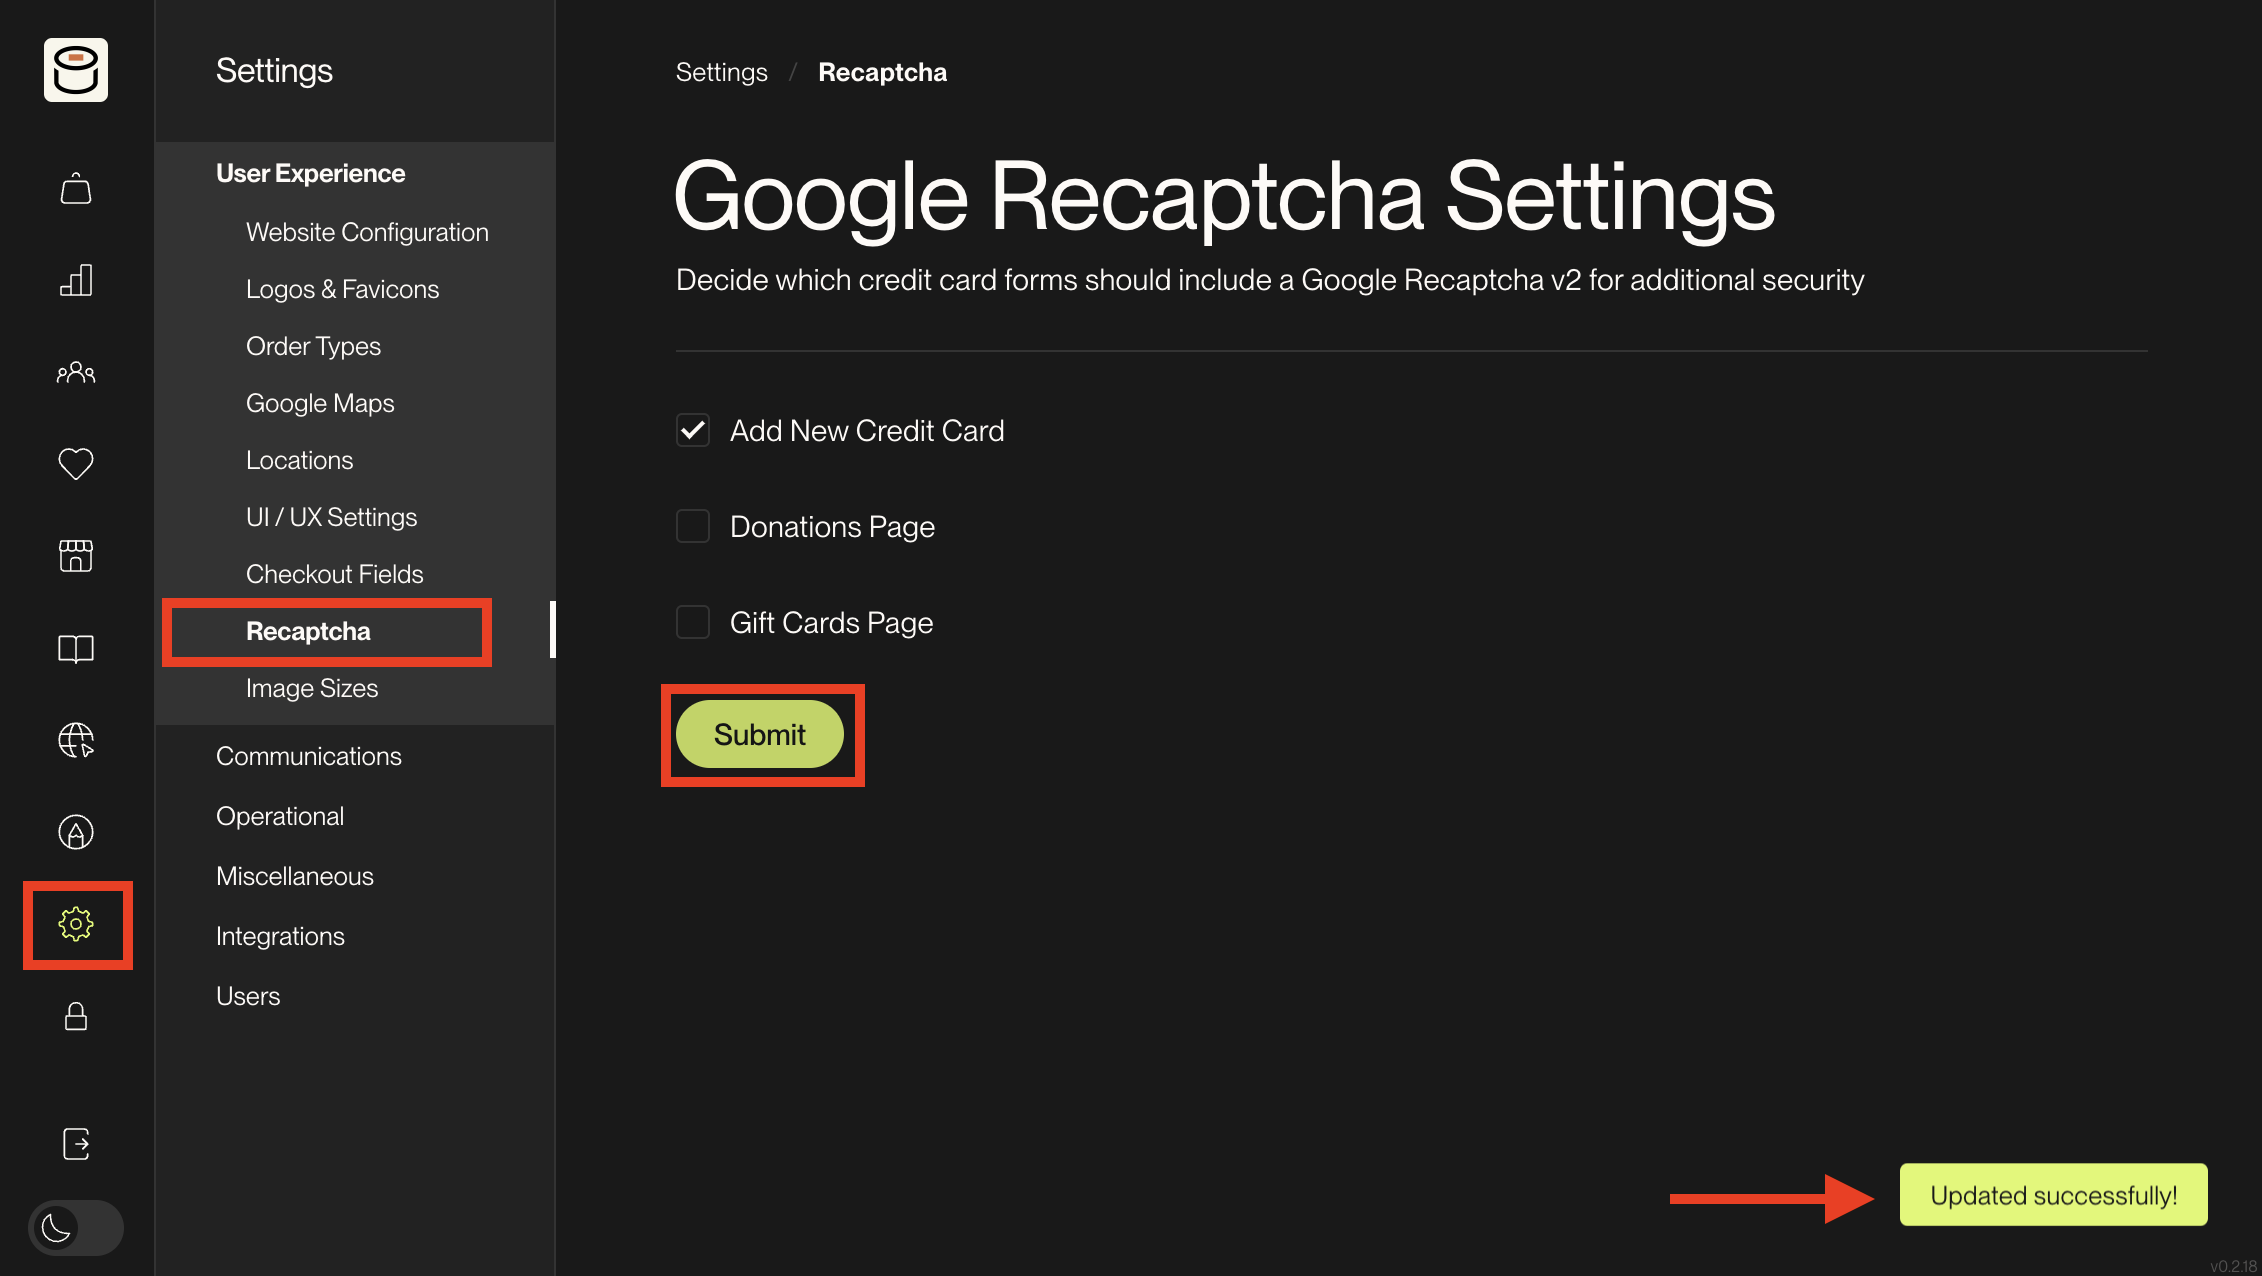Open Checkout Fields settings

[x=334, y=574]
